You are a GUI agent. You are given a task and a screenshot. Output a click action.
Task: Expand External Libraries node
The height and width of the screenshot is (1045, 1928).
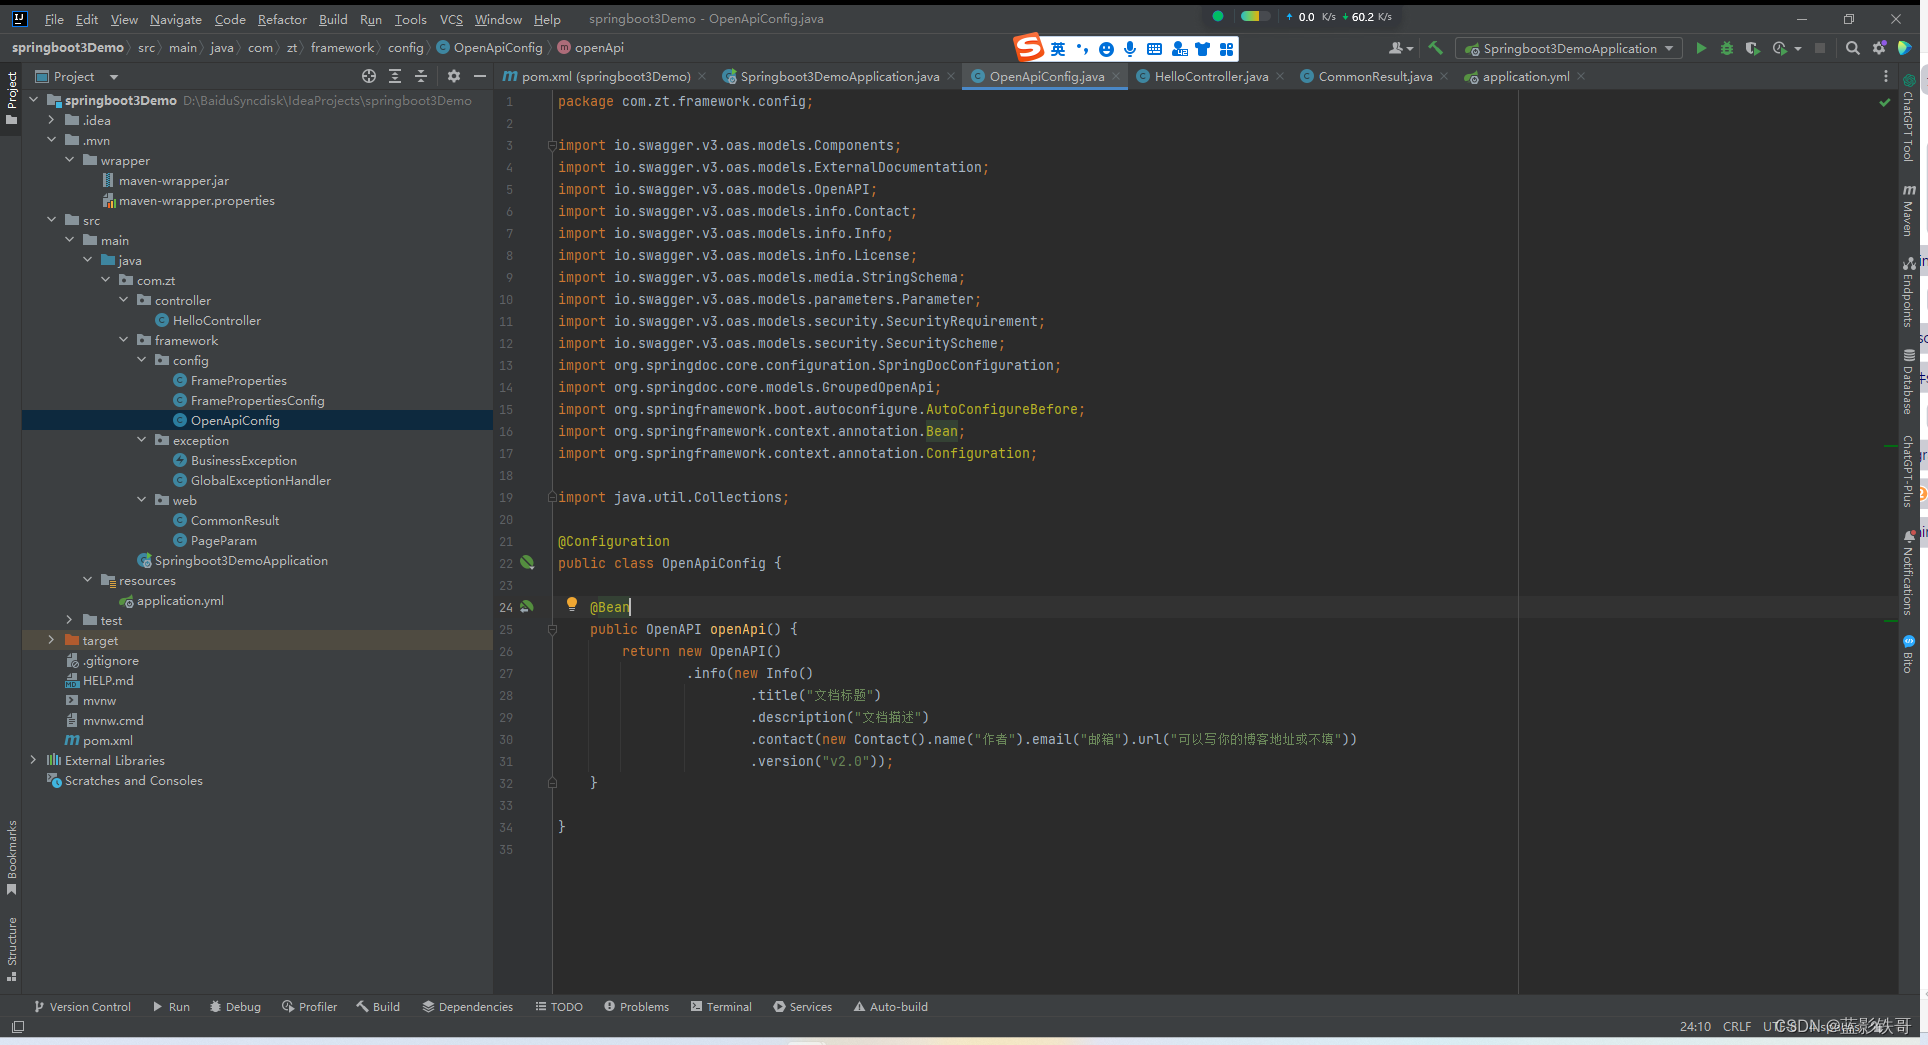pyautogui.click(x=34, y=760)
